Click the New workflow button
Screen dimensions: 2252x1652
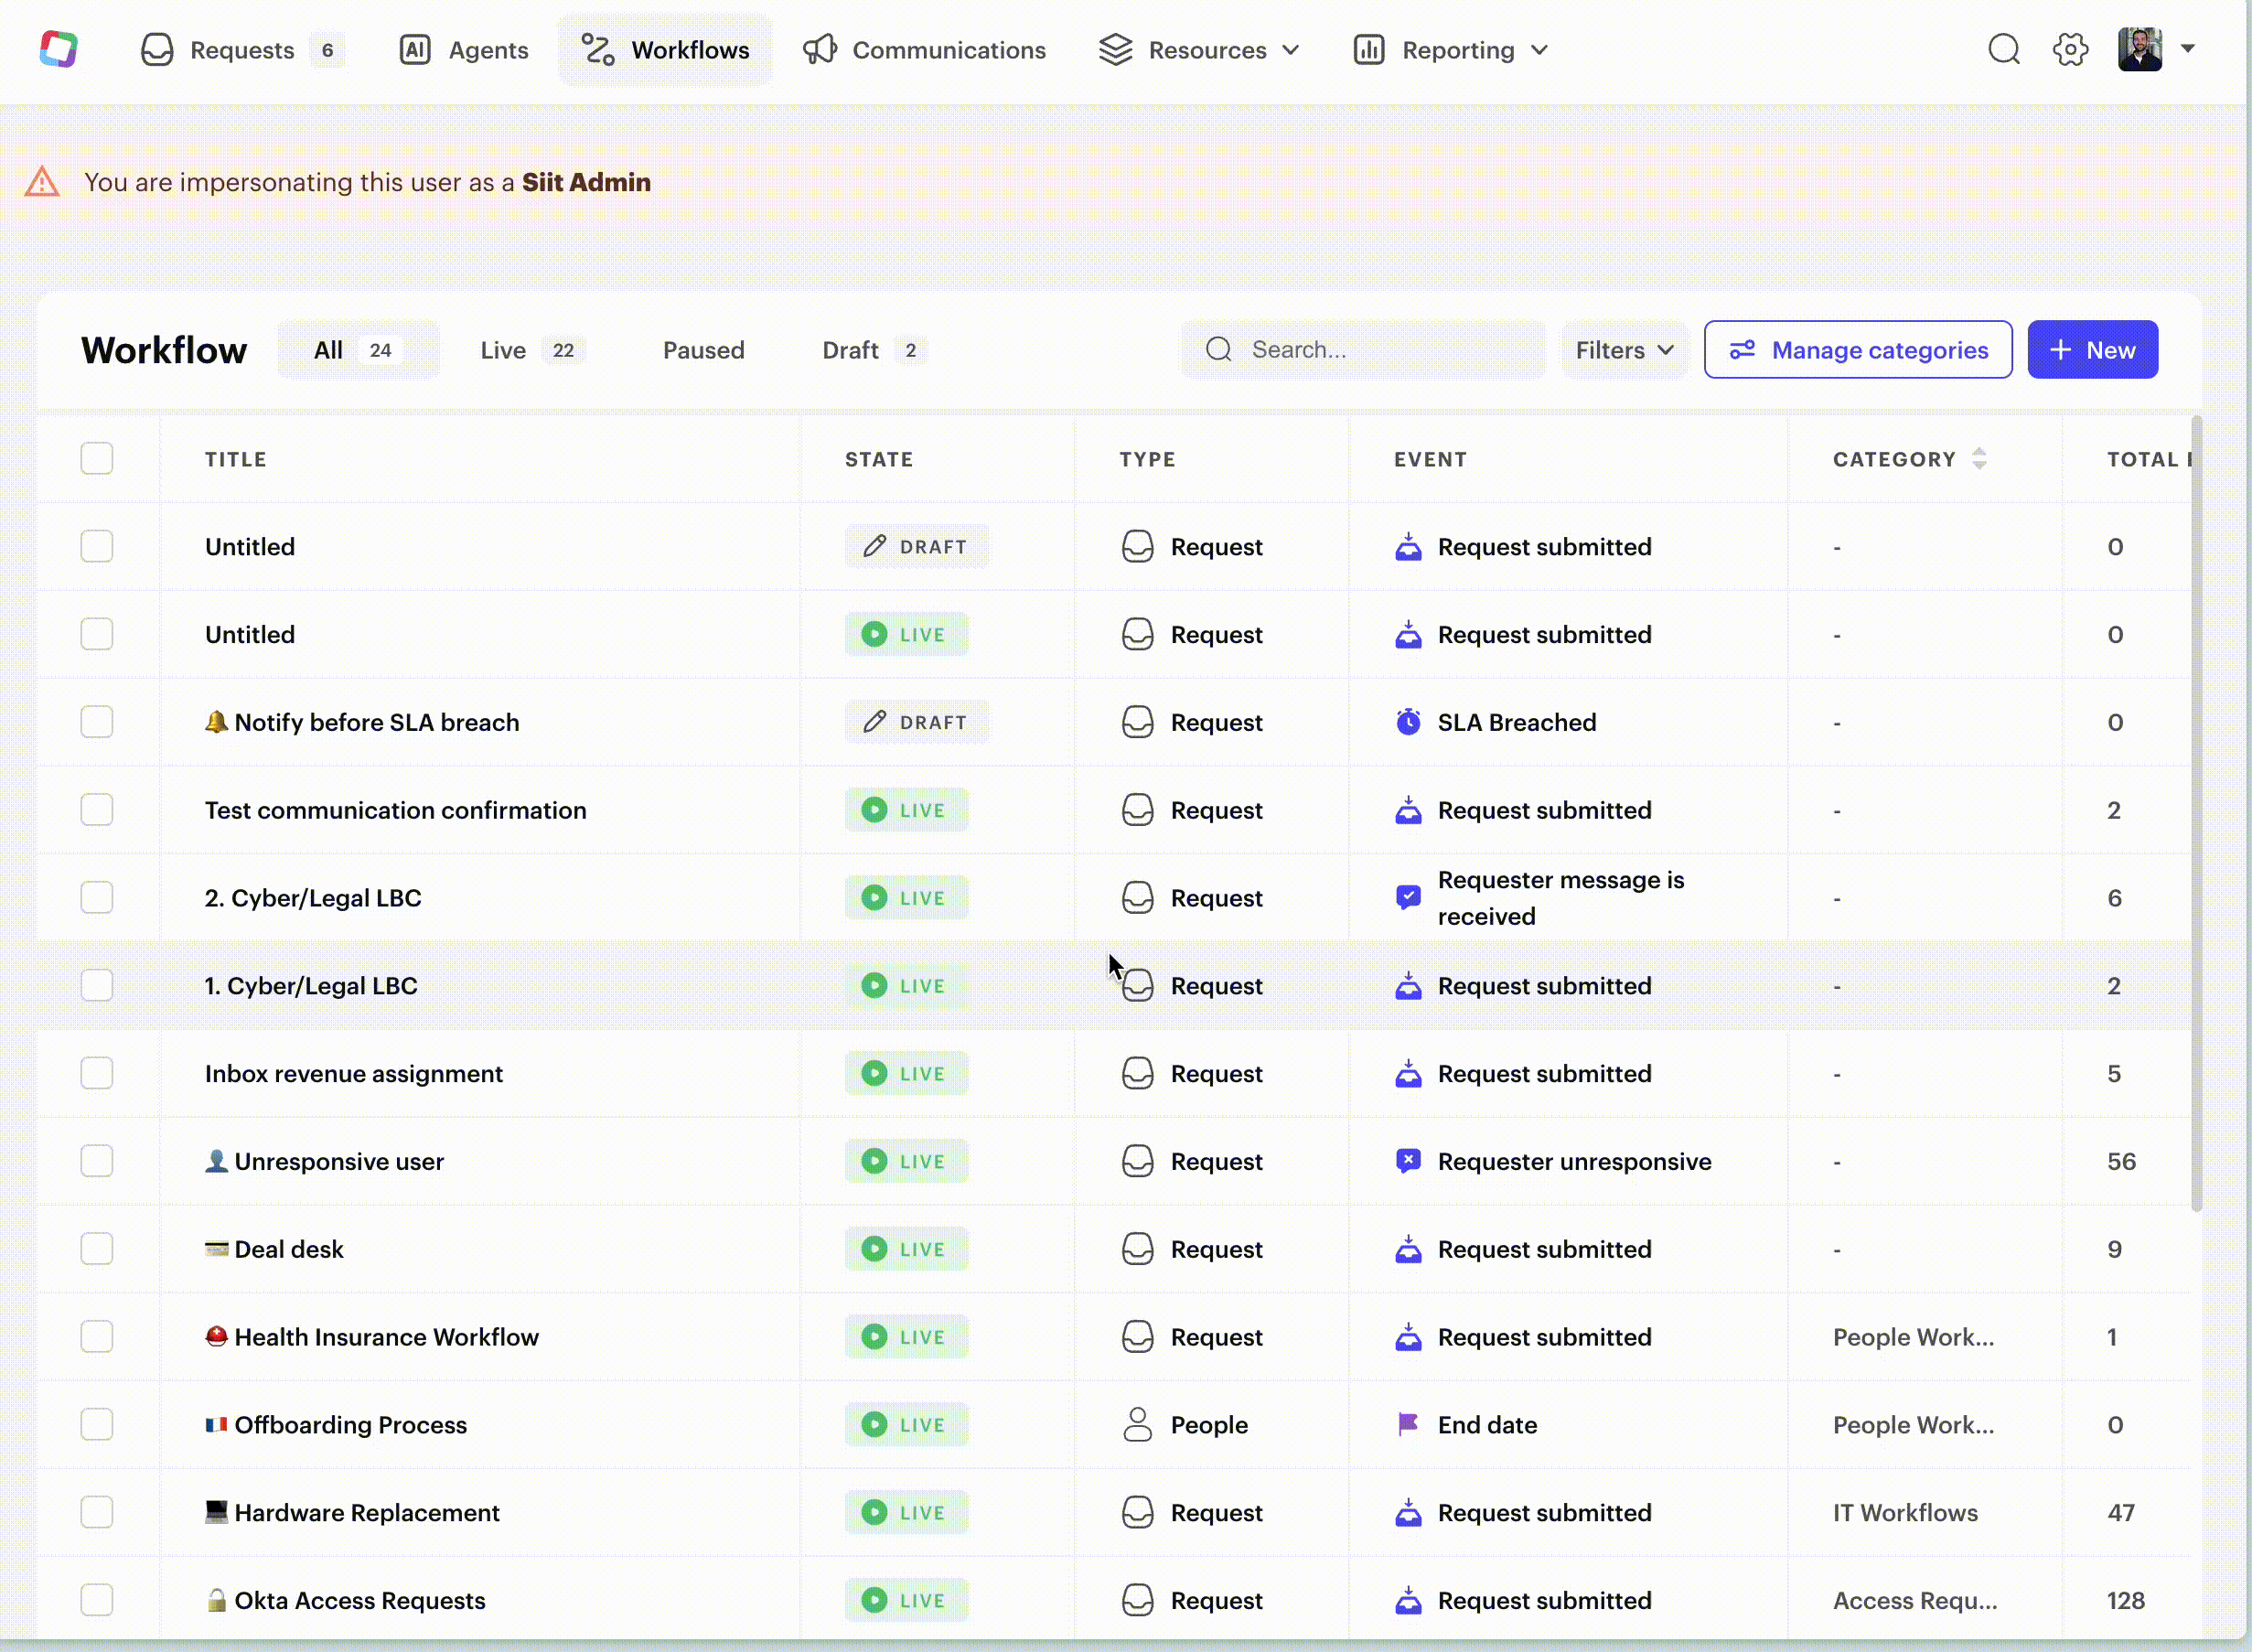tap(2092, 350)
